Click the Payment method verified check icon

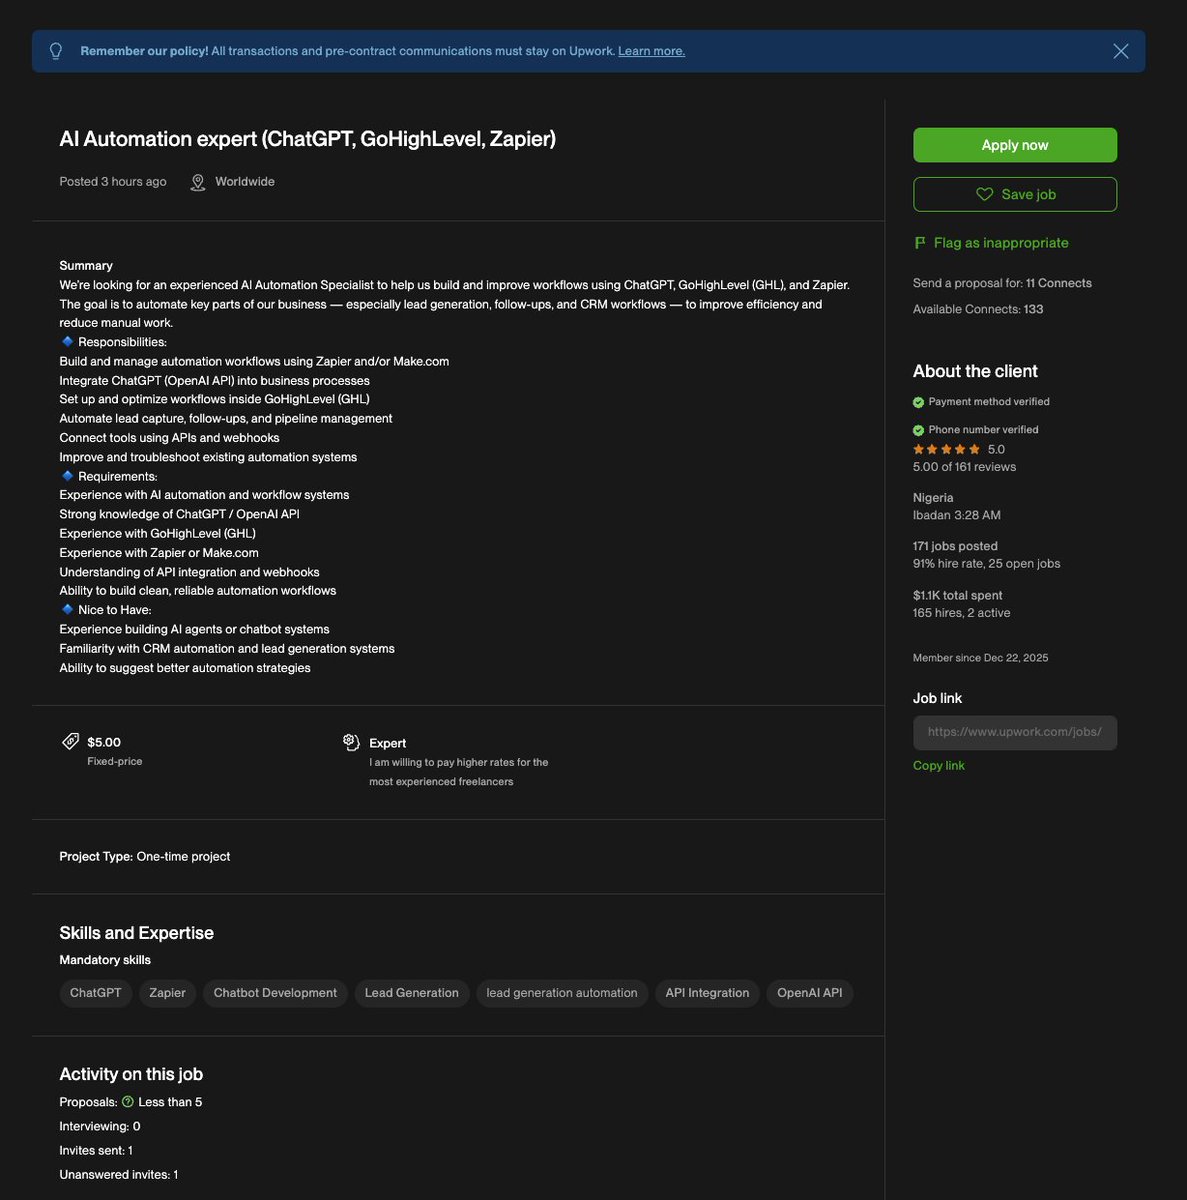pos(918,402)
